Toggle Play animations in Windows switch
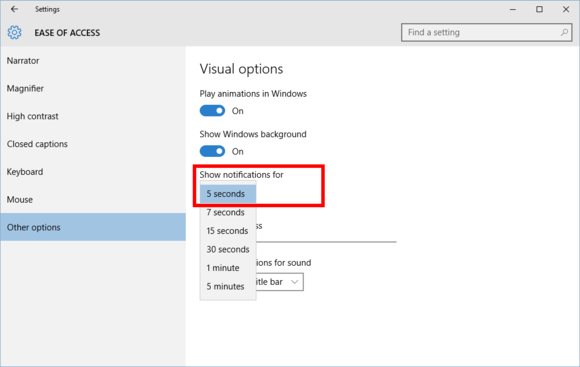The image size is (580, 367). coord(212,111)
